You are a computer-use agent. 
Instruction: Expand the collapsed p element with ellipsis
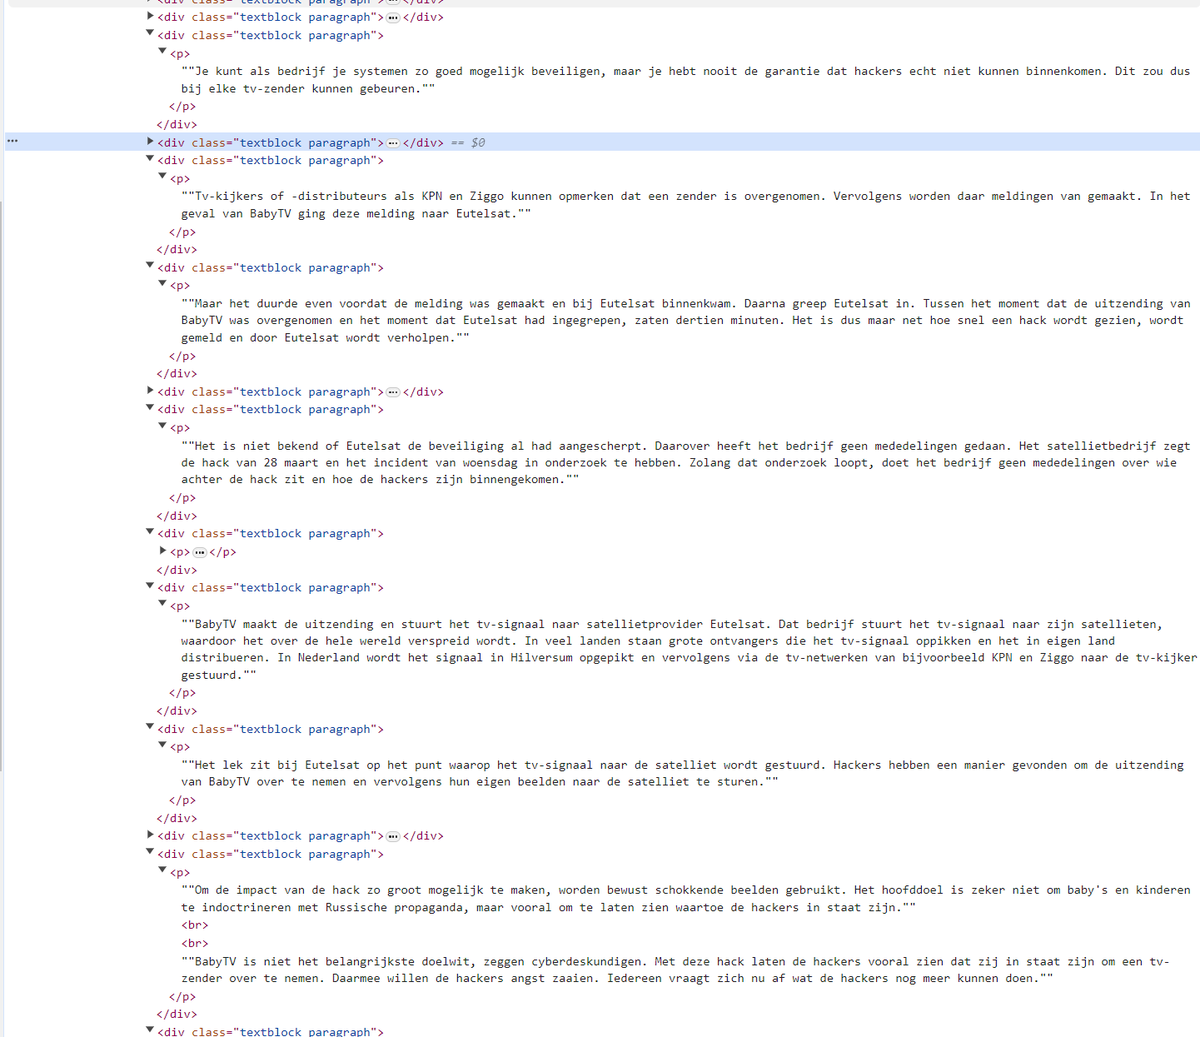[x=162, y=551]
